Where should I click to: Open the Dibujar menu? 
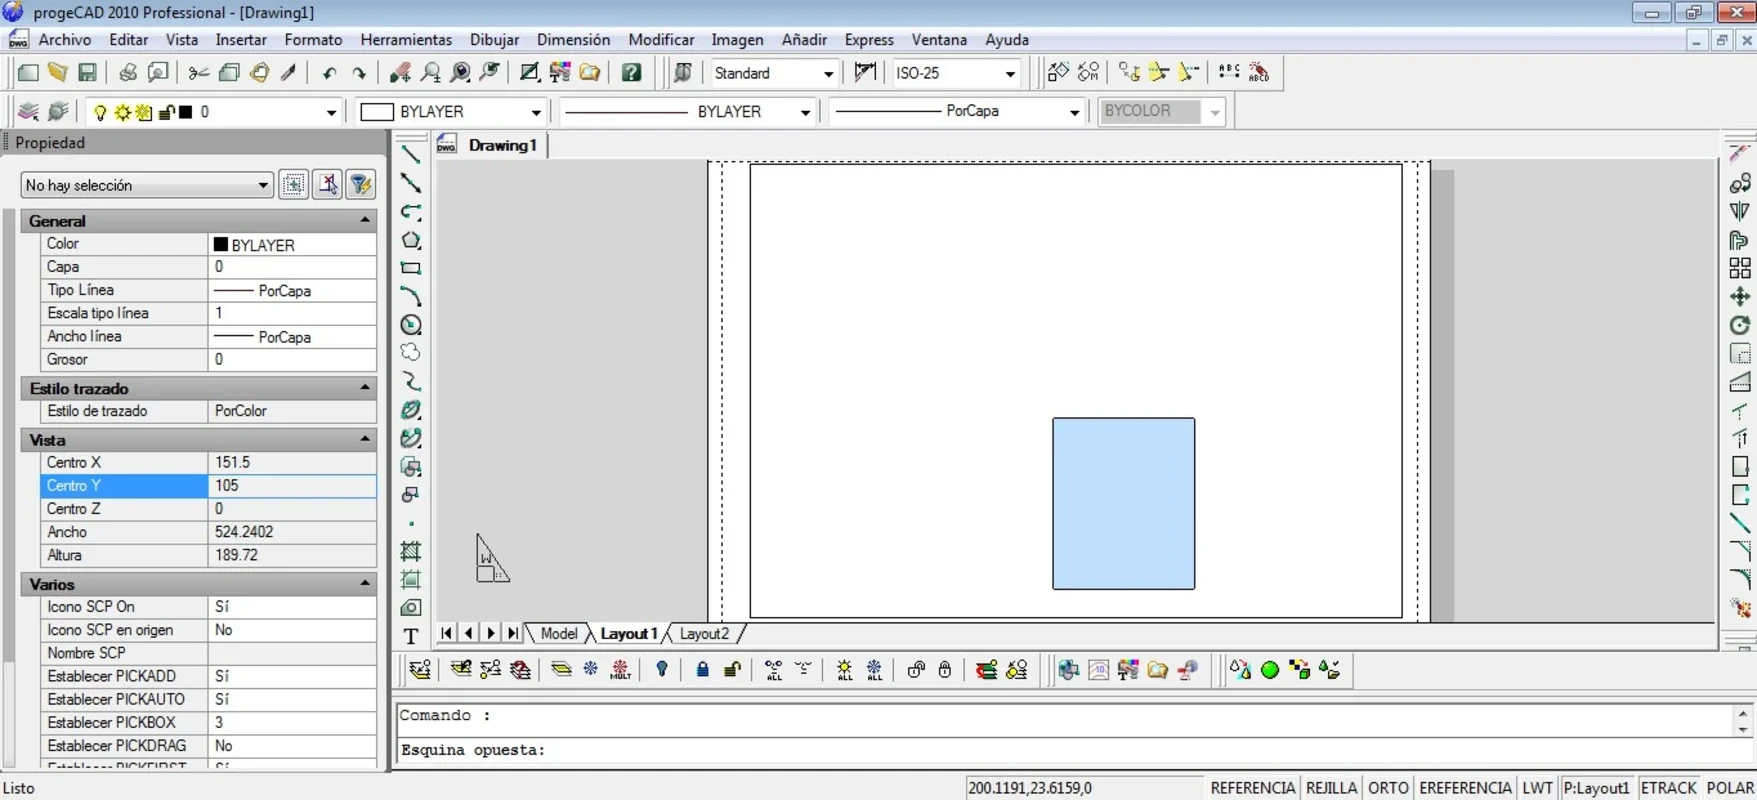tap(494, 40)
